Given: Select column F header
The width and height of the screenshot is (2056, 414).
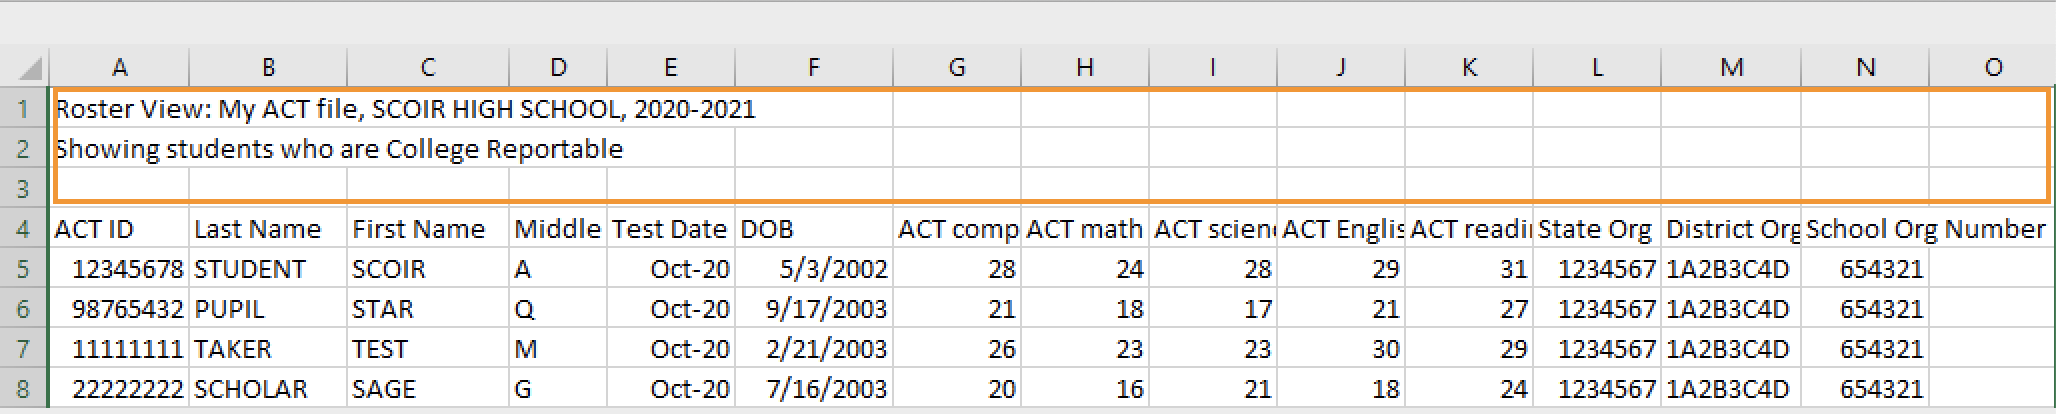Looking at the screenshot, I should pos(813,68).
